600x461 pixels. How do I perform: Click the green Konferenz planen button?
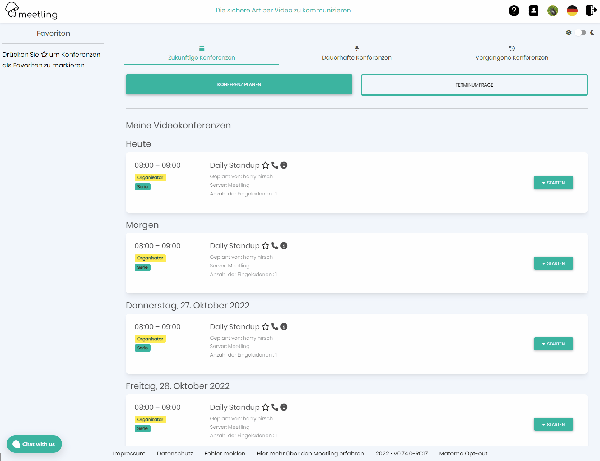pyautogui.click(x=238, y=85)
